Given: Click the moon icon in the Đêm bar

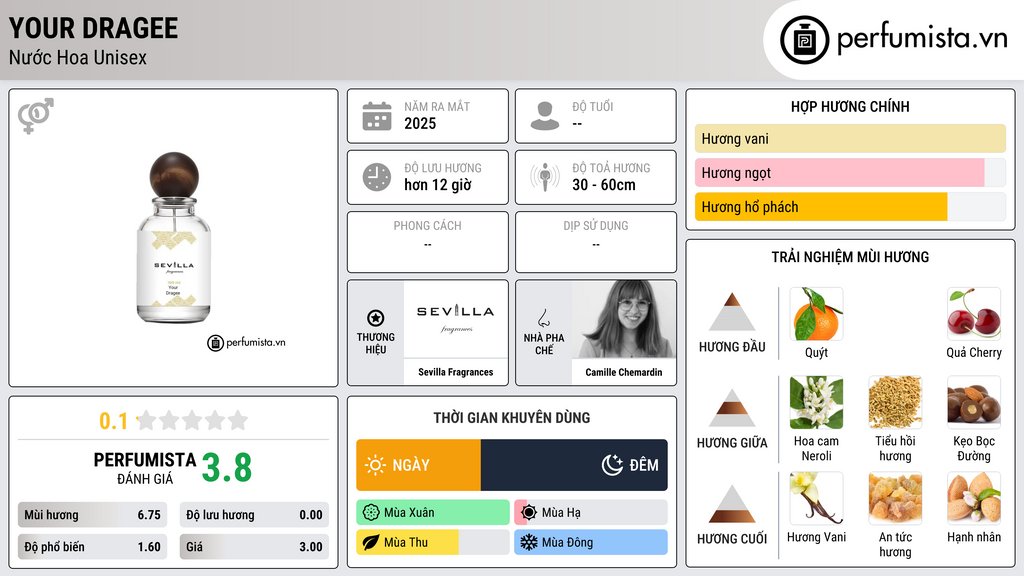Looking at the screenshot, I should [x=612, y=465].
